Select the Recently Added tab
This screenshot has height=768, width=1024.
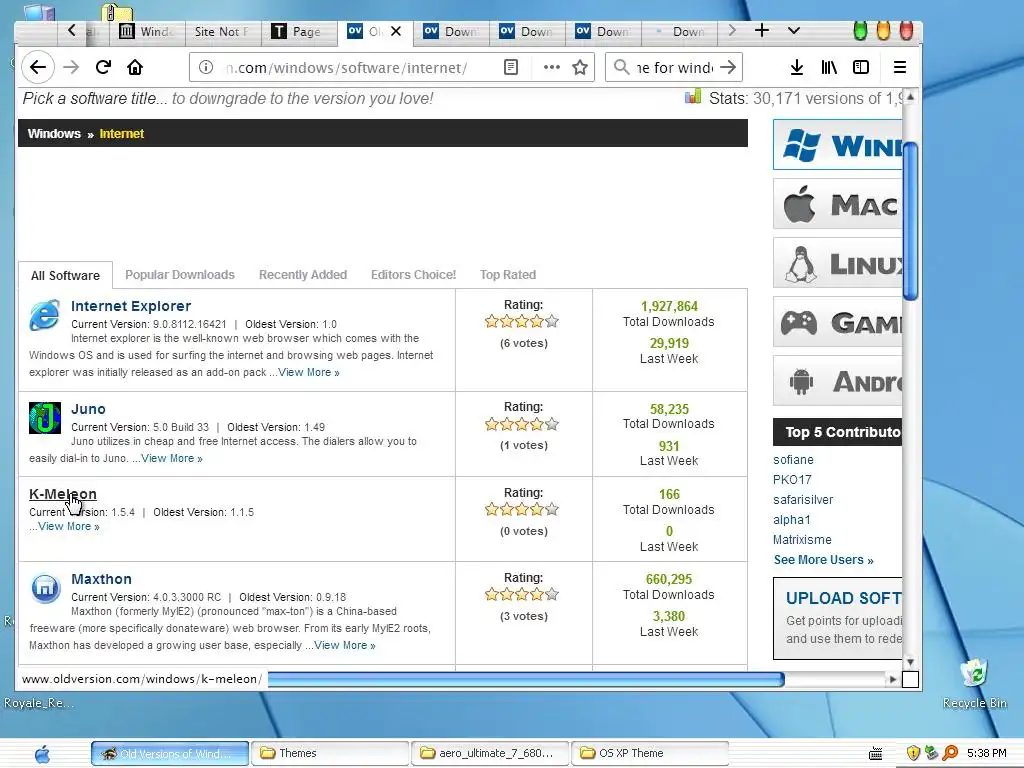point(303,275)
